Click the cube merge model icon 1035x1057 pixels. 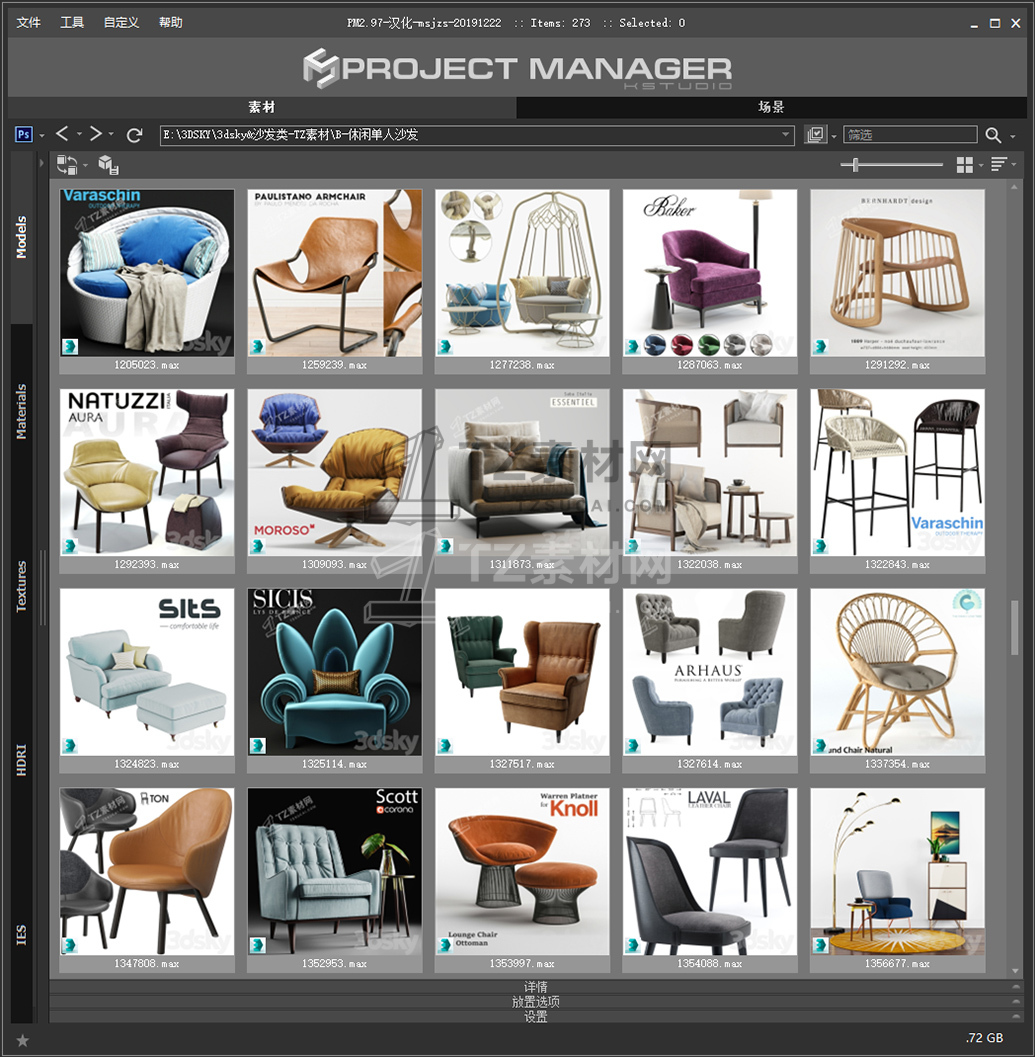(108, 164)
